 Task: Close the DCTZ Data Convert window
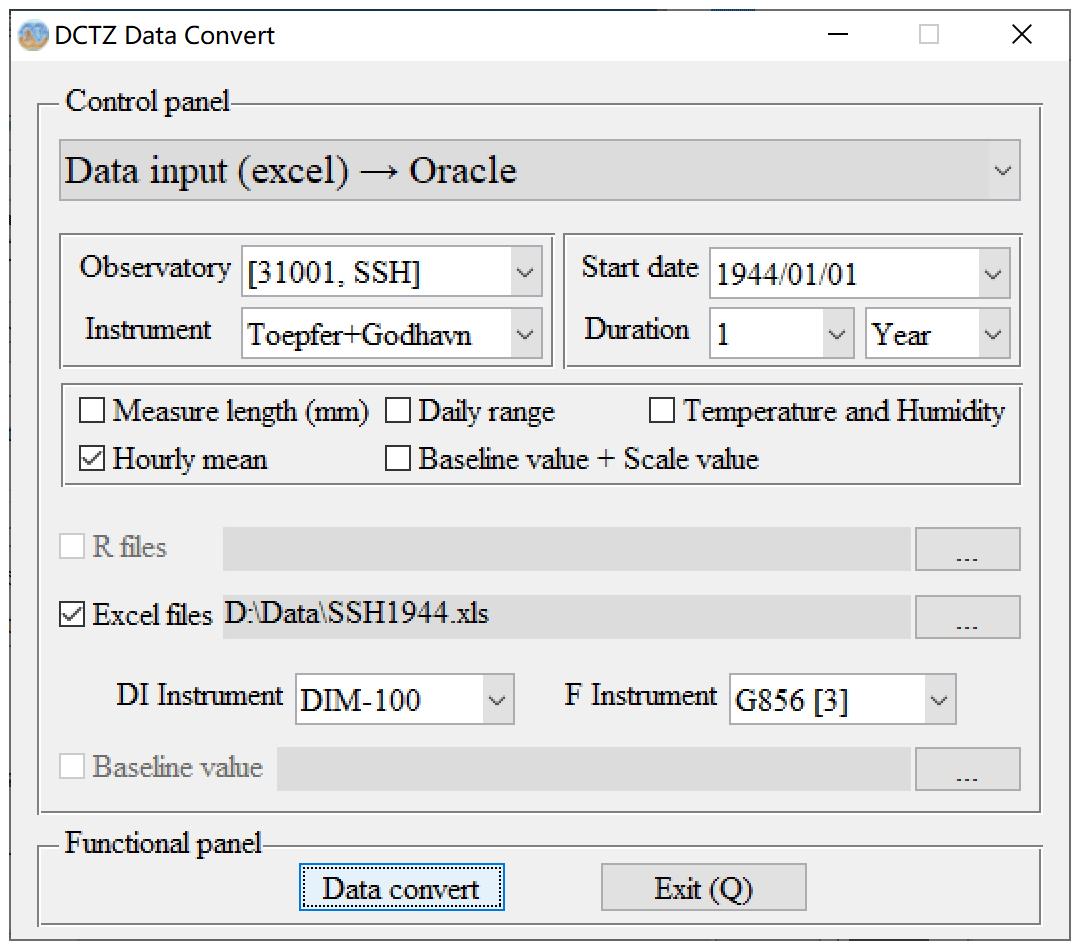click(x=1021, y=35)
